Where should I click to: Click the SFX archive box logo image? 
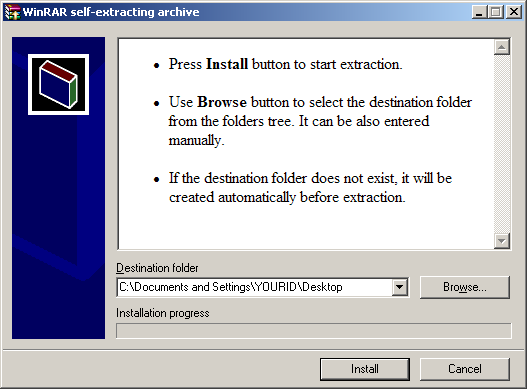[58, 84]
